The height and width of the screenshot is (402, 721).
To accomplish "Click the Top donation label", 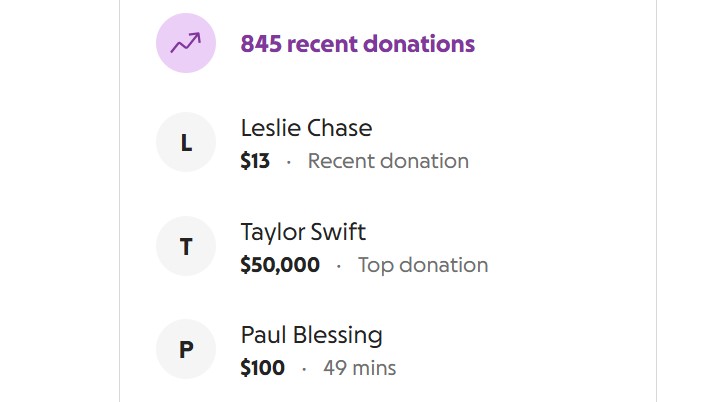I will 423,265.
